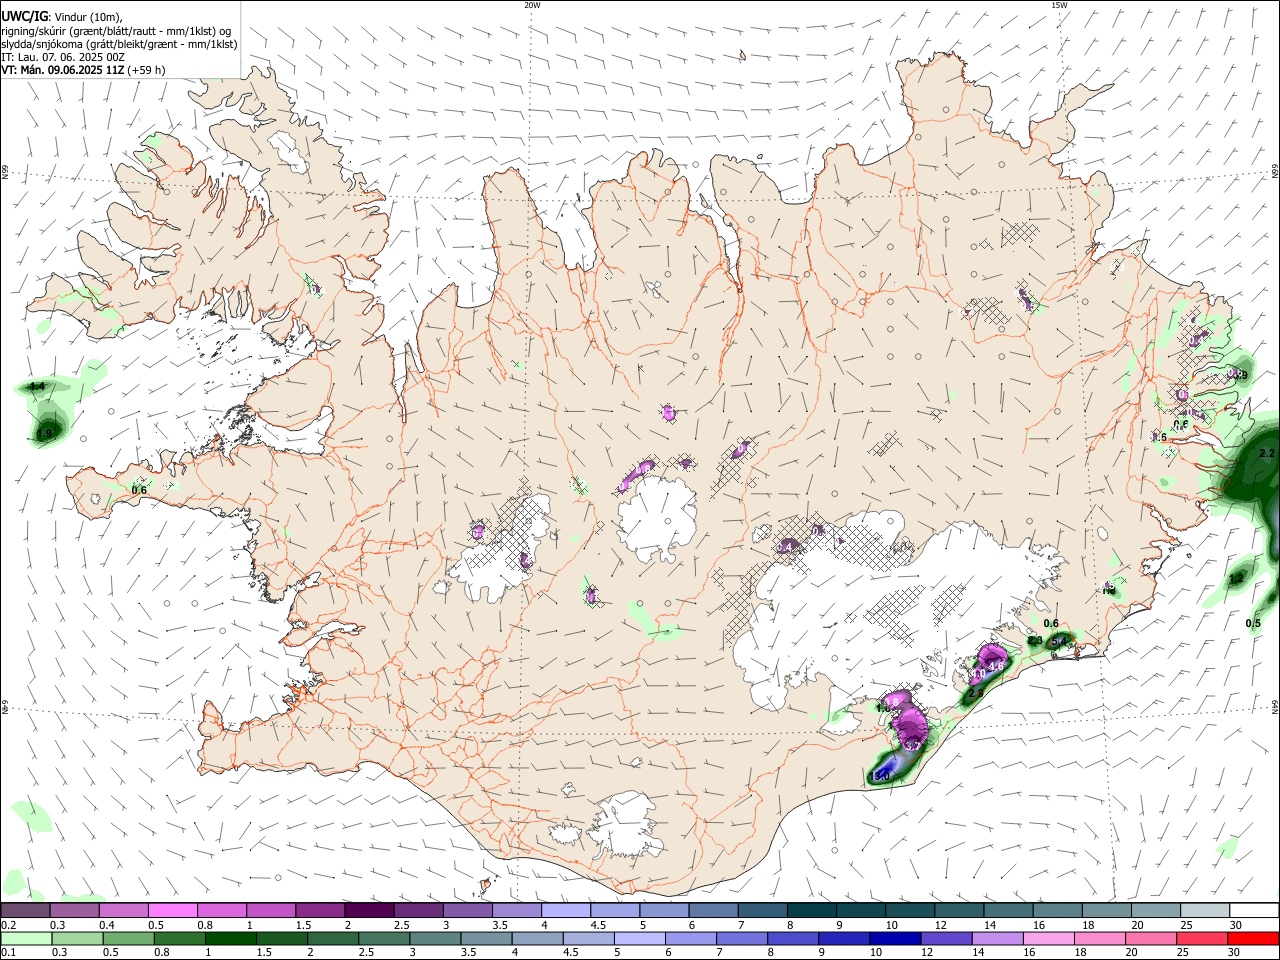
Task: Select the top legend swatch between 0.2 and 0.3
Action: 26,910
